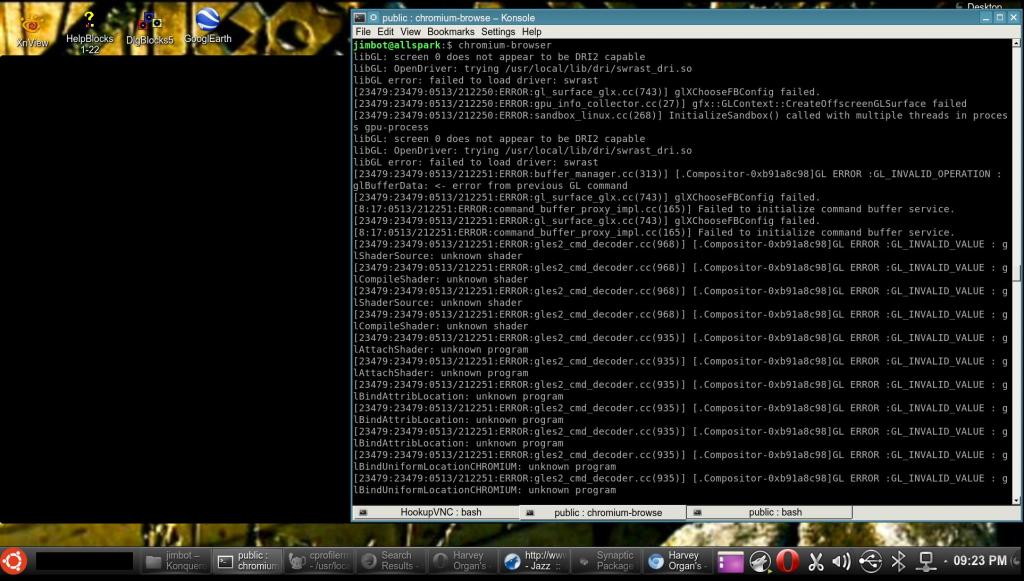
Task: Open the Bookmarks menu in Konsole
Action: 450,32
